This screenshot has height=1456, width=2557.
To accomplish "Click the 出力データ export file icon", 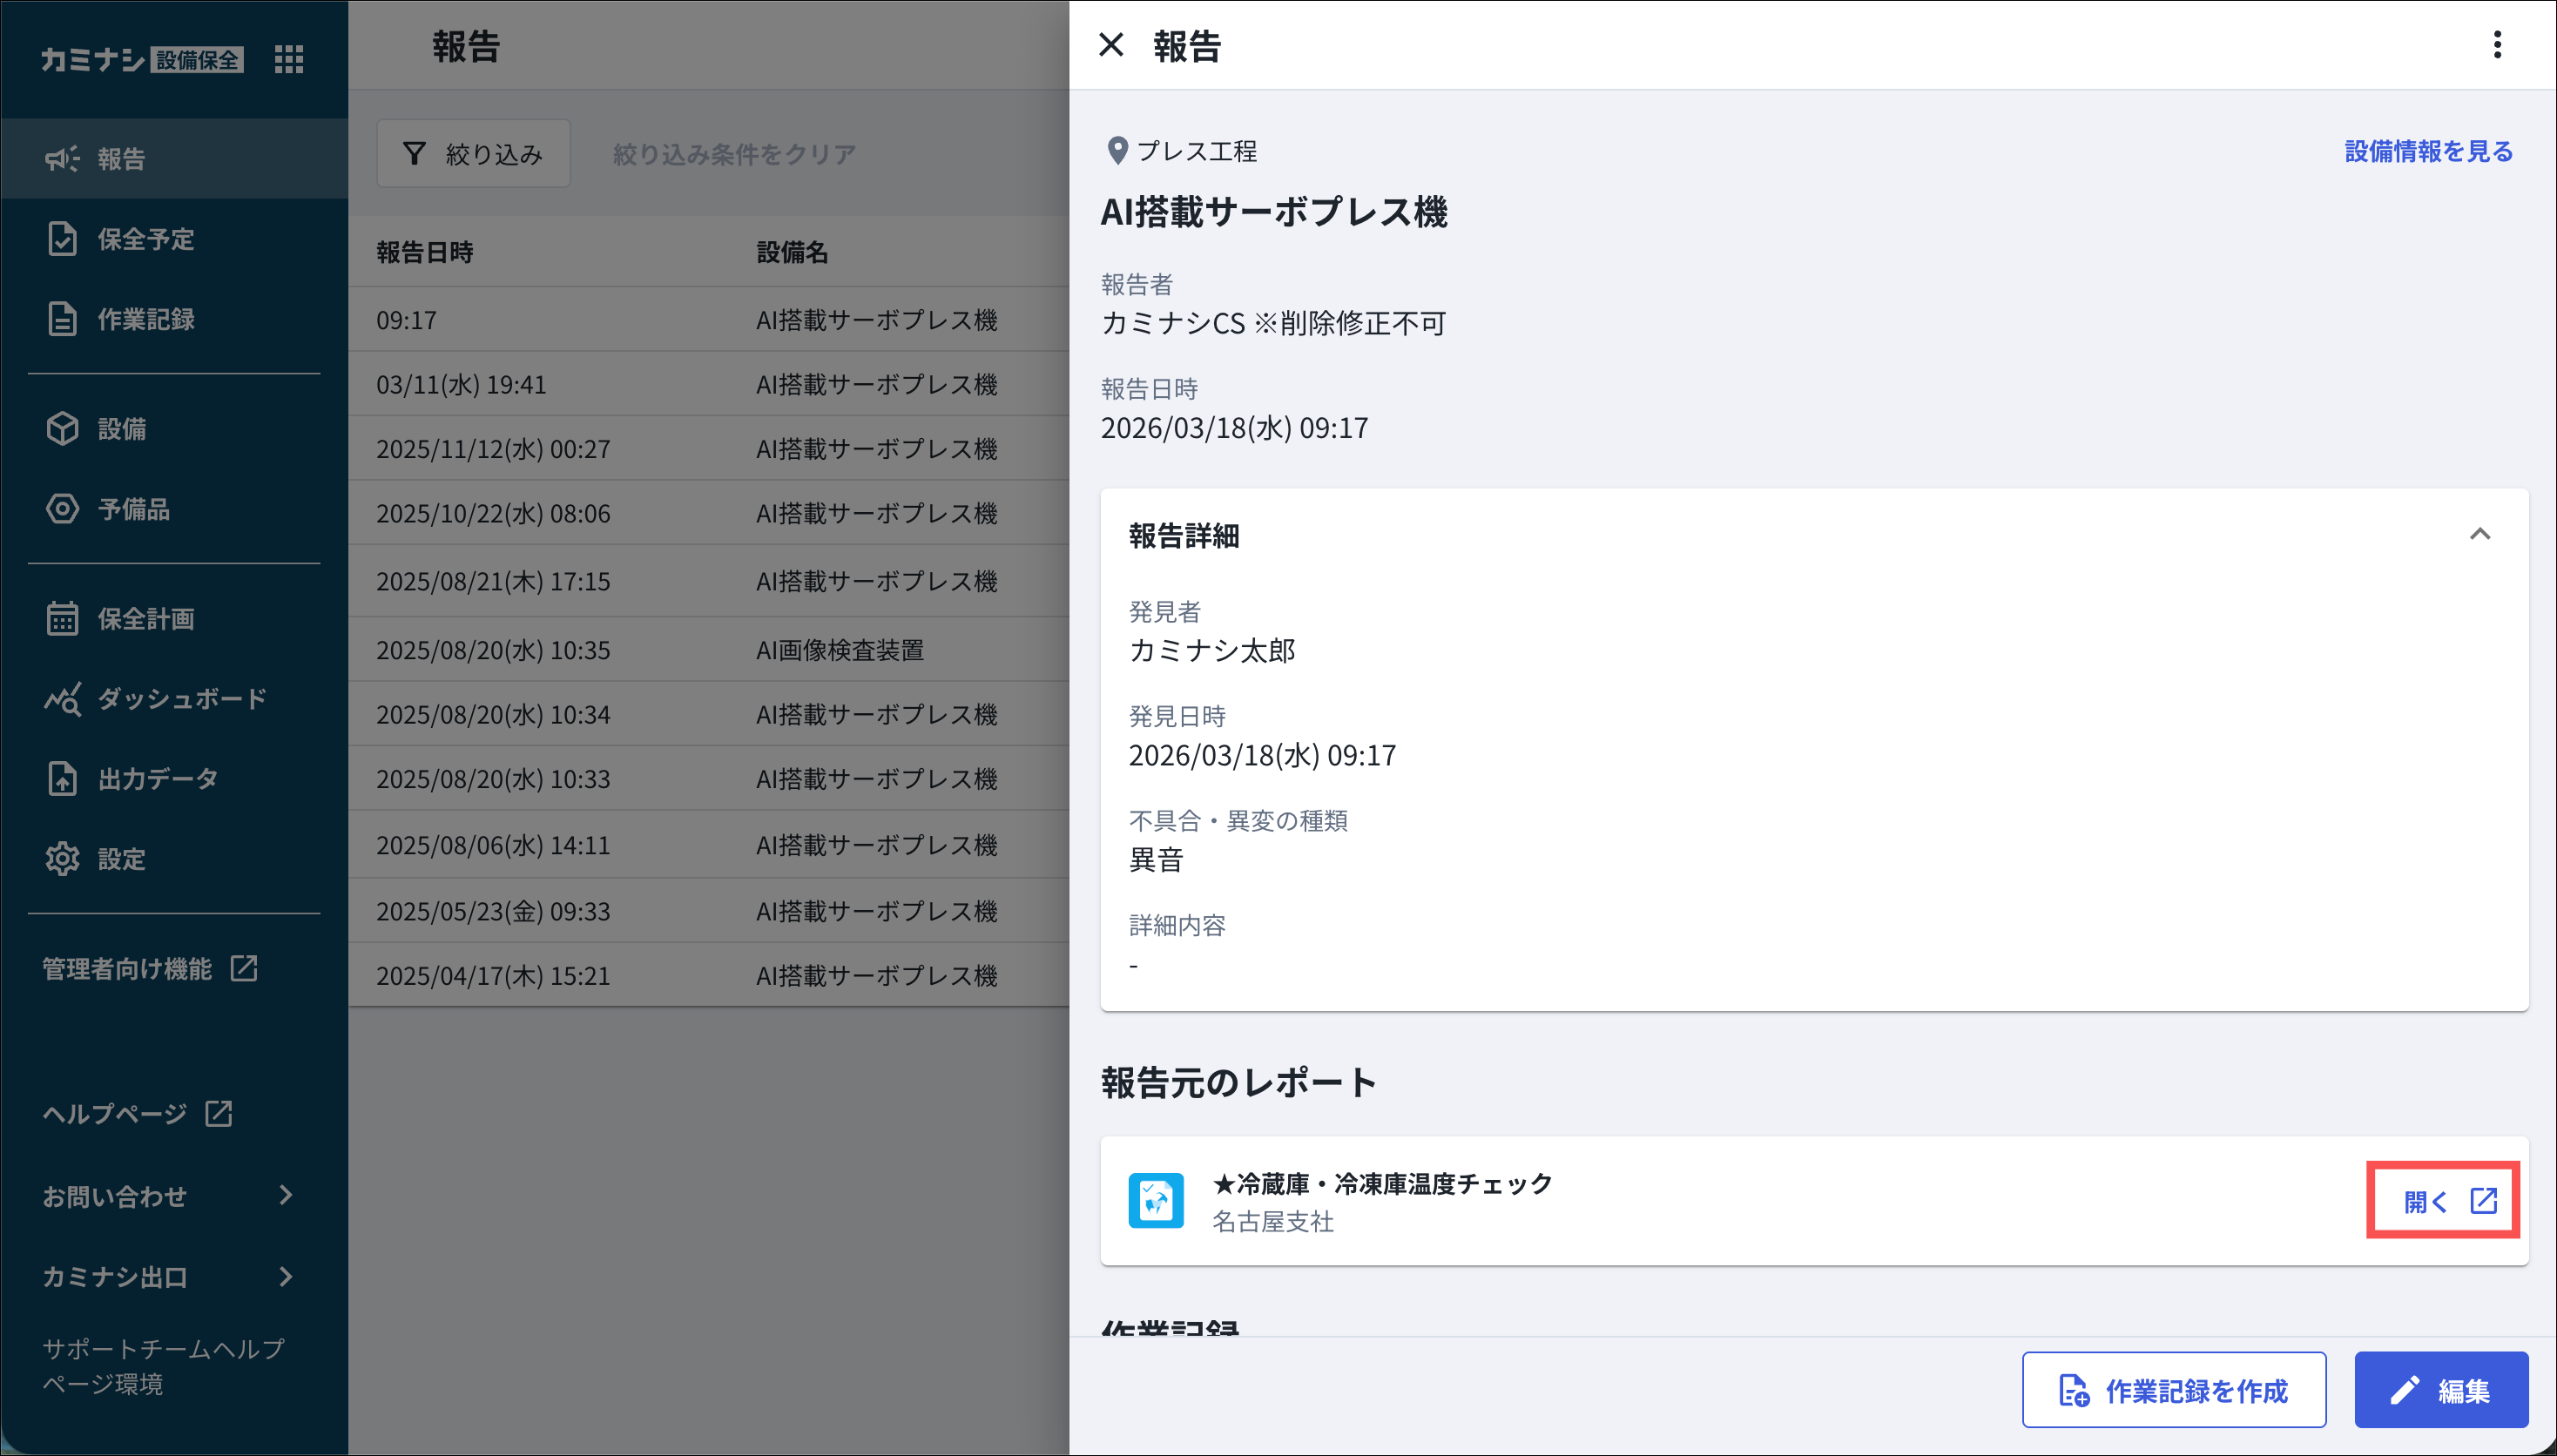I will 62,778.
